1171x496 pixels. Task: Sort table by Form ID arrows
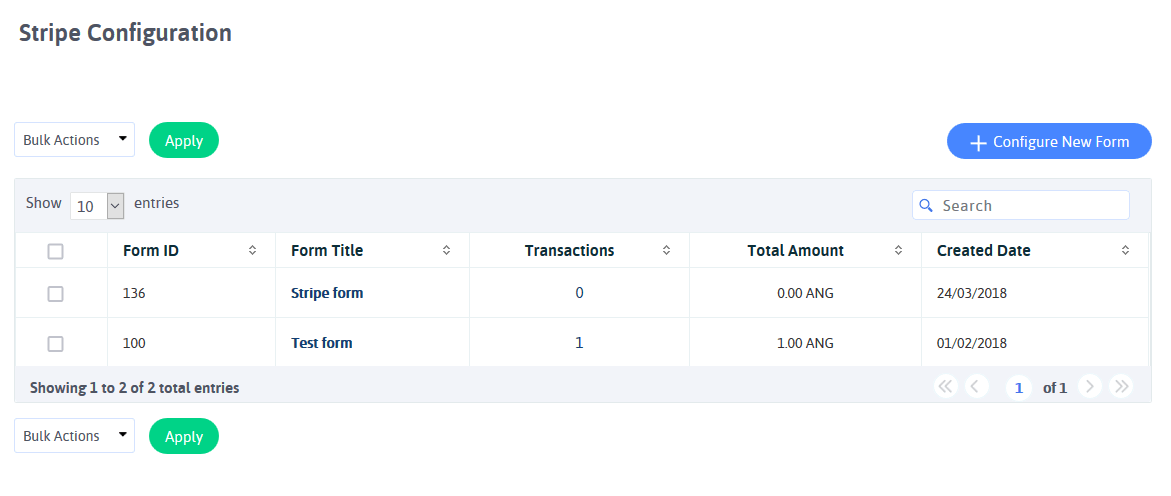(x=252, y=251)
